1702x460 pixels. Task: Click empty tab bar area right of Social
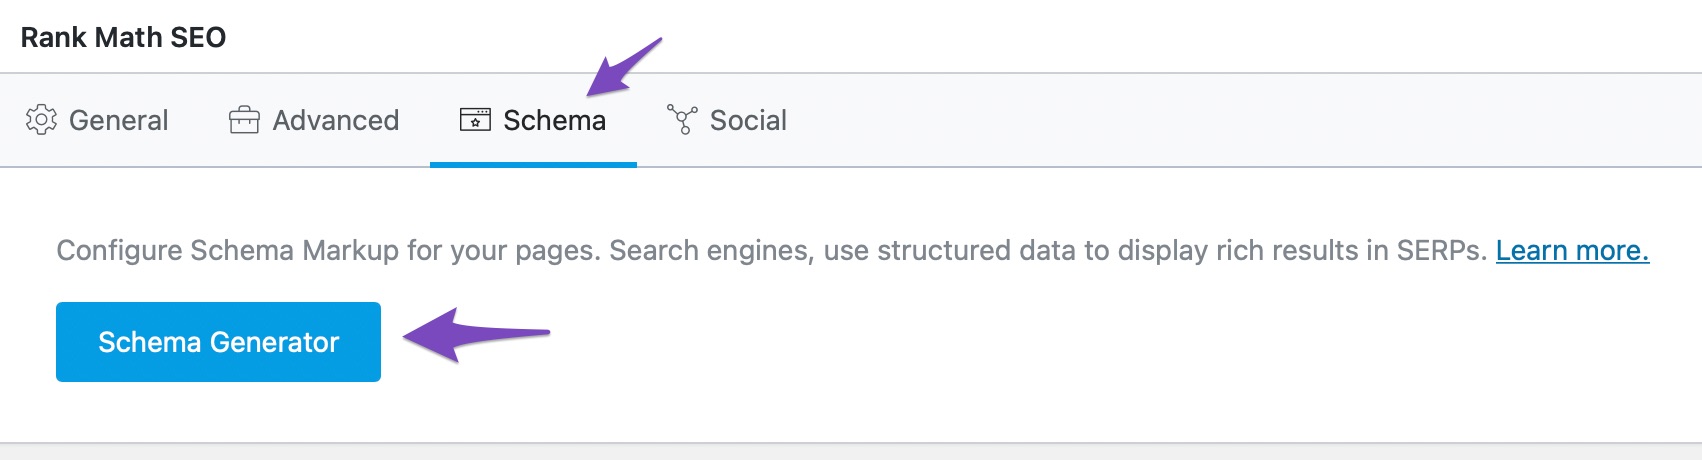click(1250, 120)
